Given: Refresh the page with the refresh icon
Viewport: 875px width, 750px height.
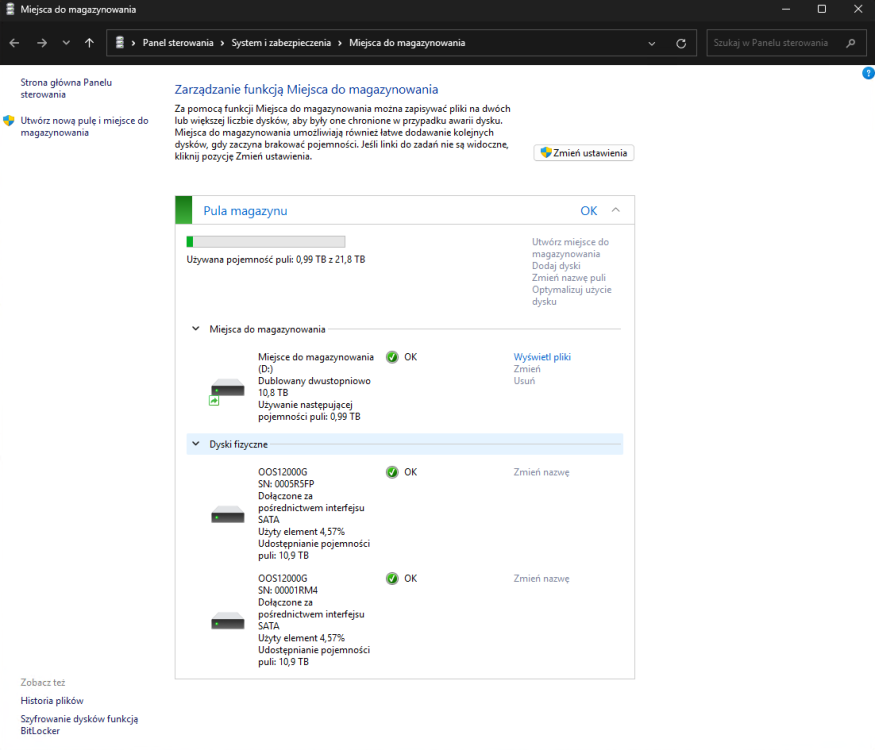Looking at the screenshot, I should [x=680, y=42].
